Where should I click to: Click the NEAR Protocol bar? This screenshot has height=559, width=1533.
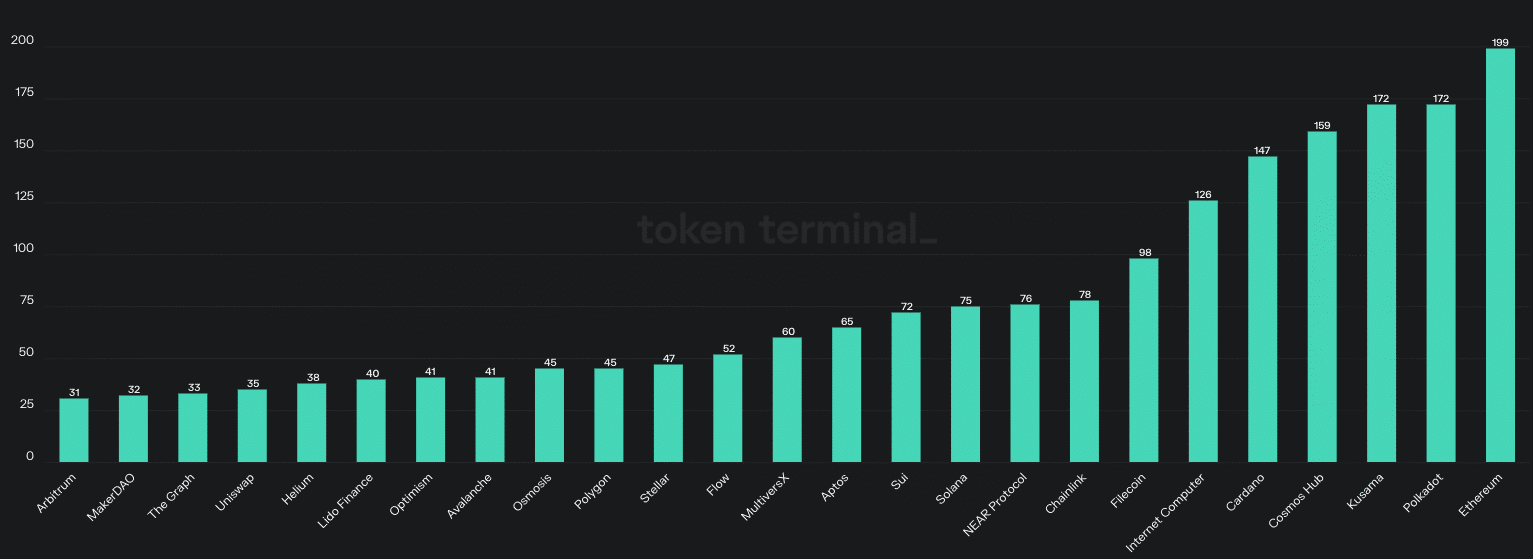(1025, 383)
